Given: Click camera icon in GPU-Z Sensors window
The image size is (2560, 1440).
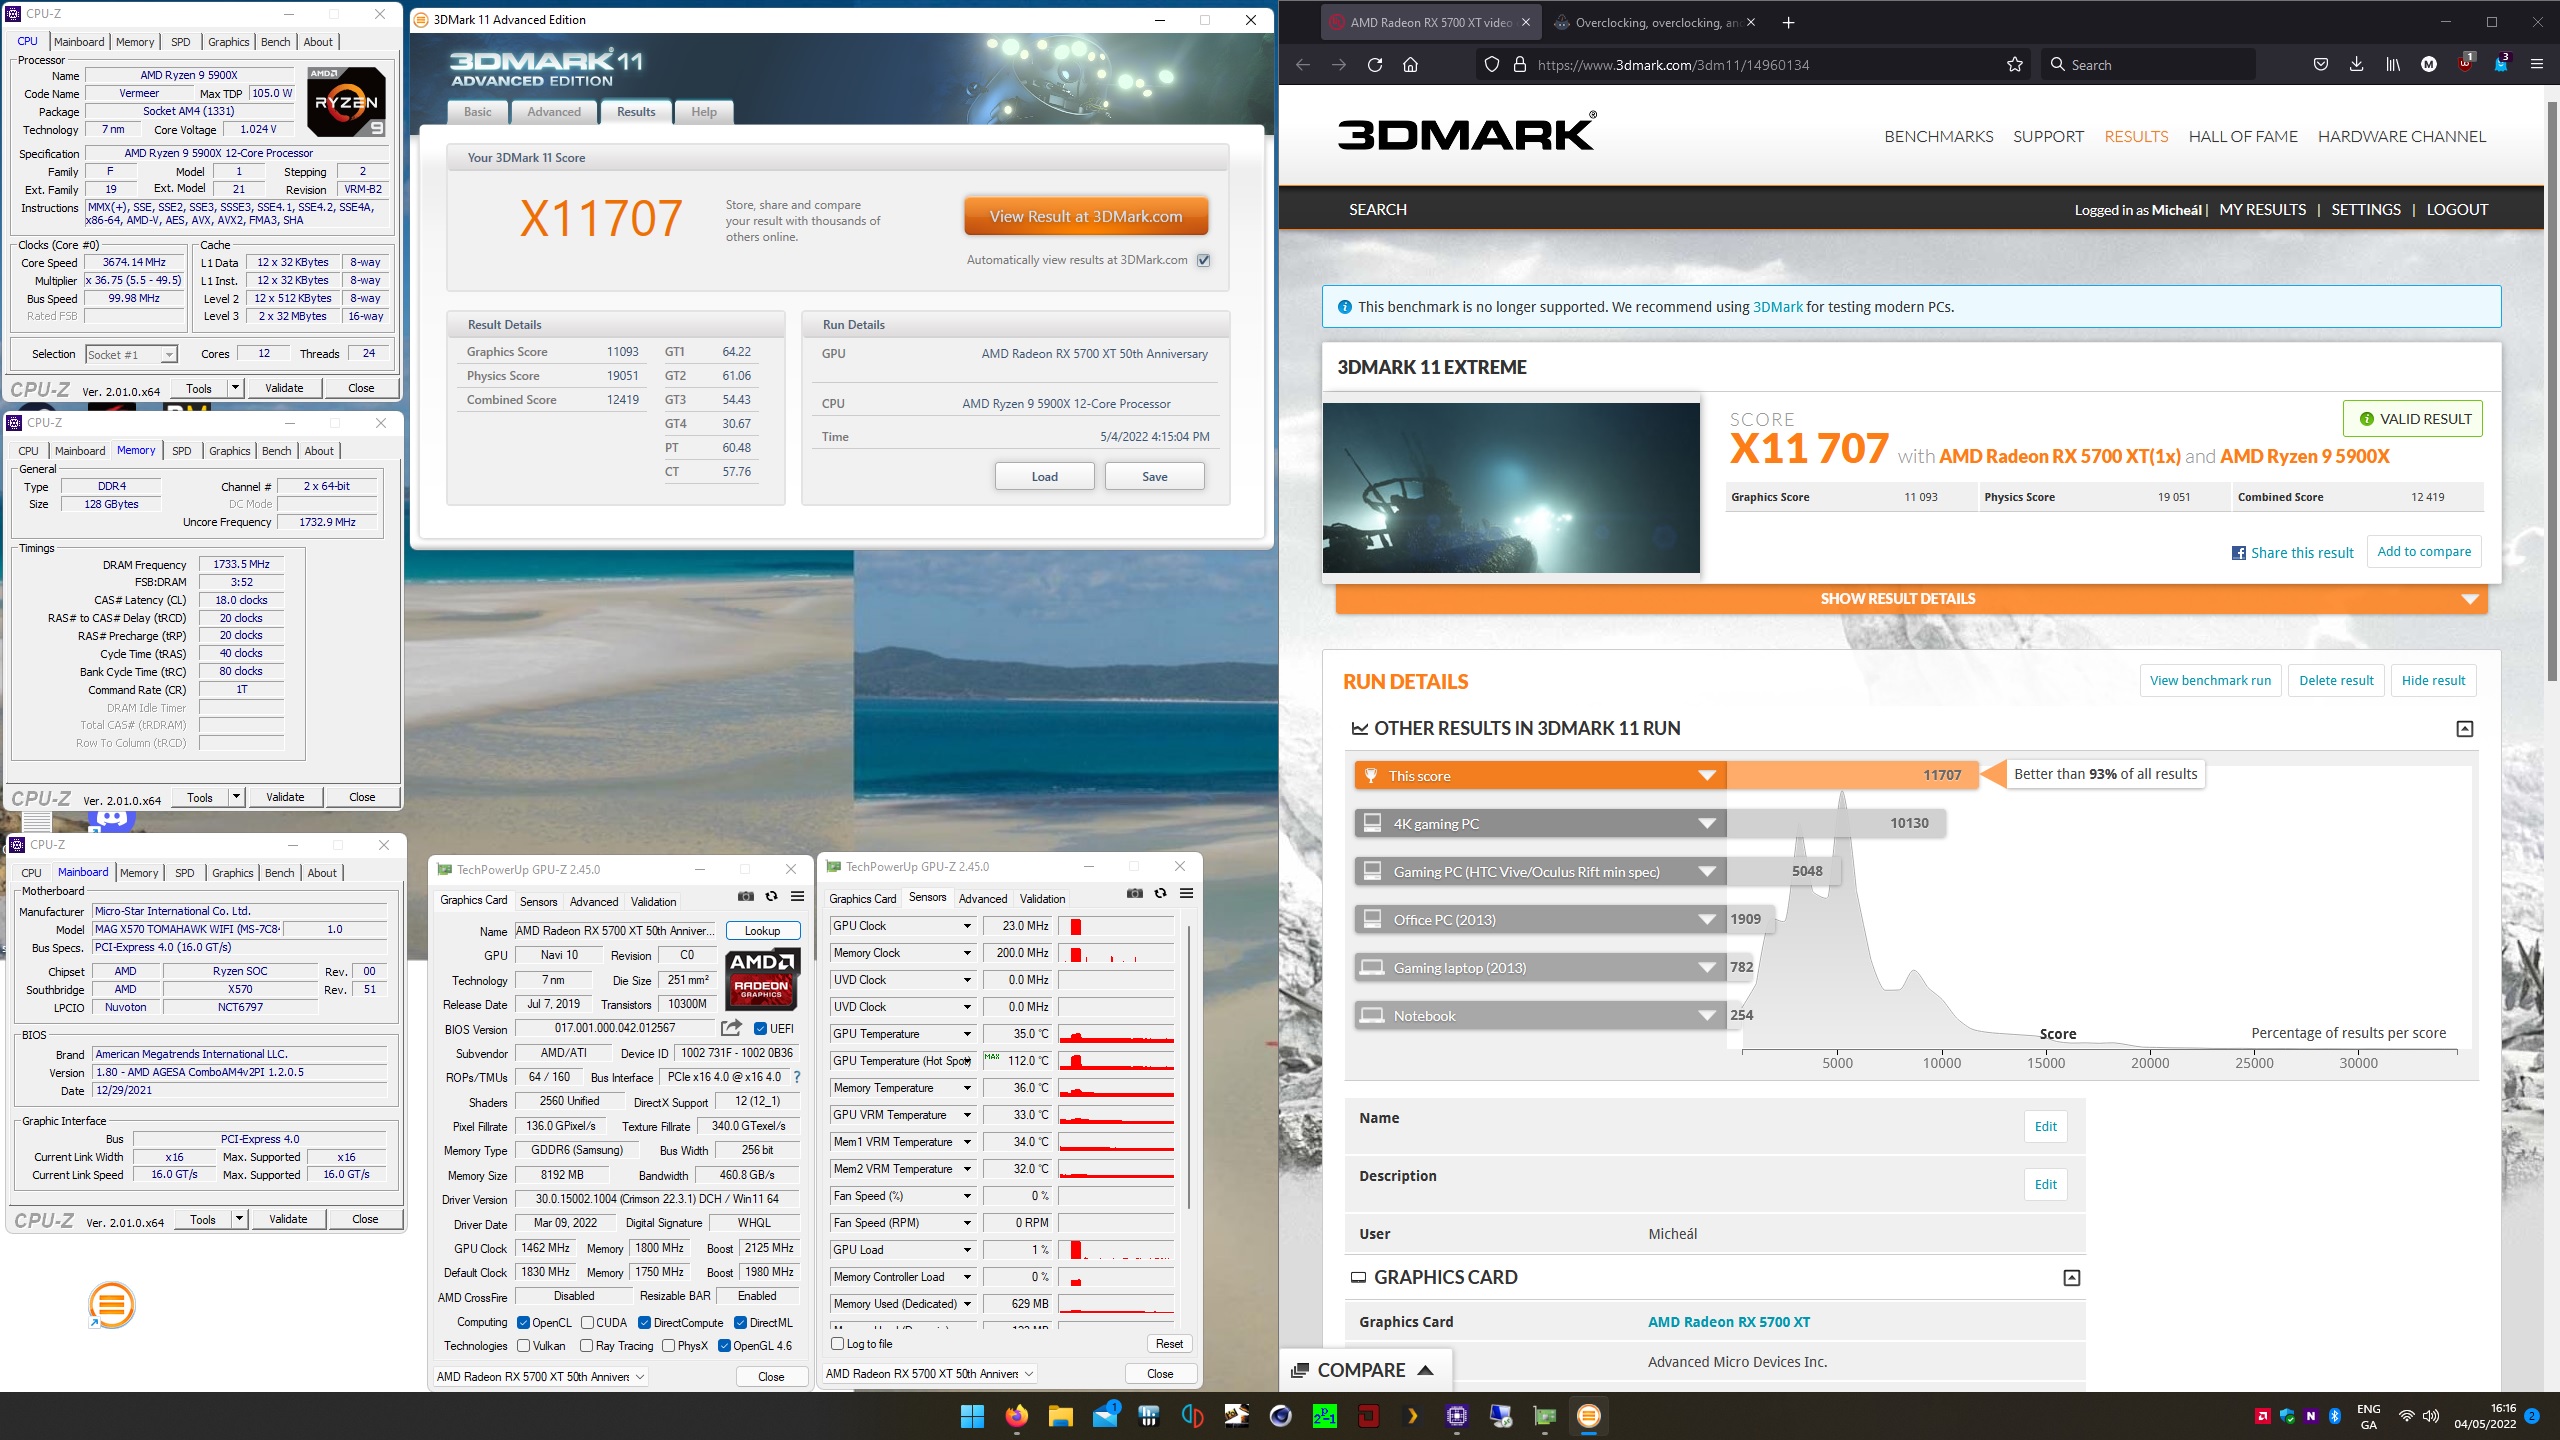Looking at the screenshot, I should pos(1134,893).
